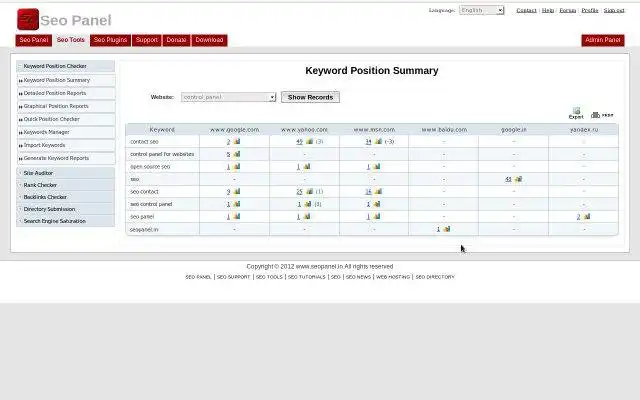Open the graph icon for contact seo on Google

(x=237, y=142)
